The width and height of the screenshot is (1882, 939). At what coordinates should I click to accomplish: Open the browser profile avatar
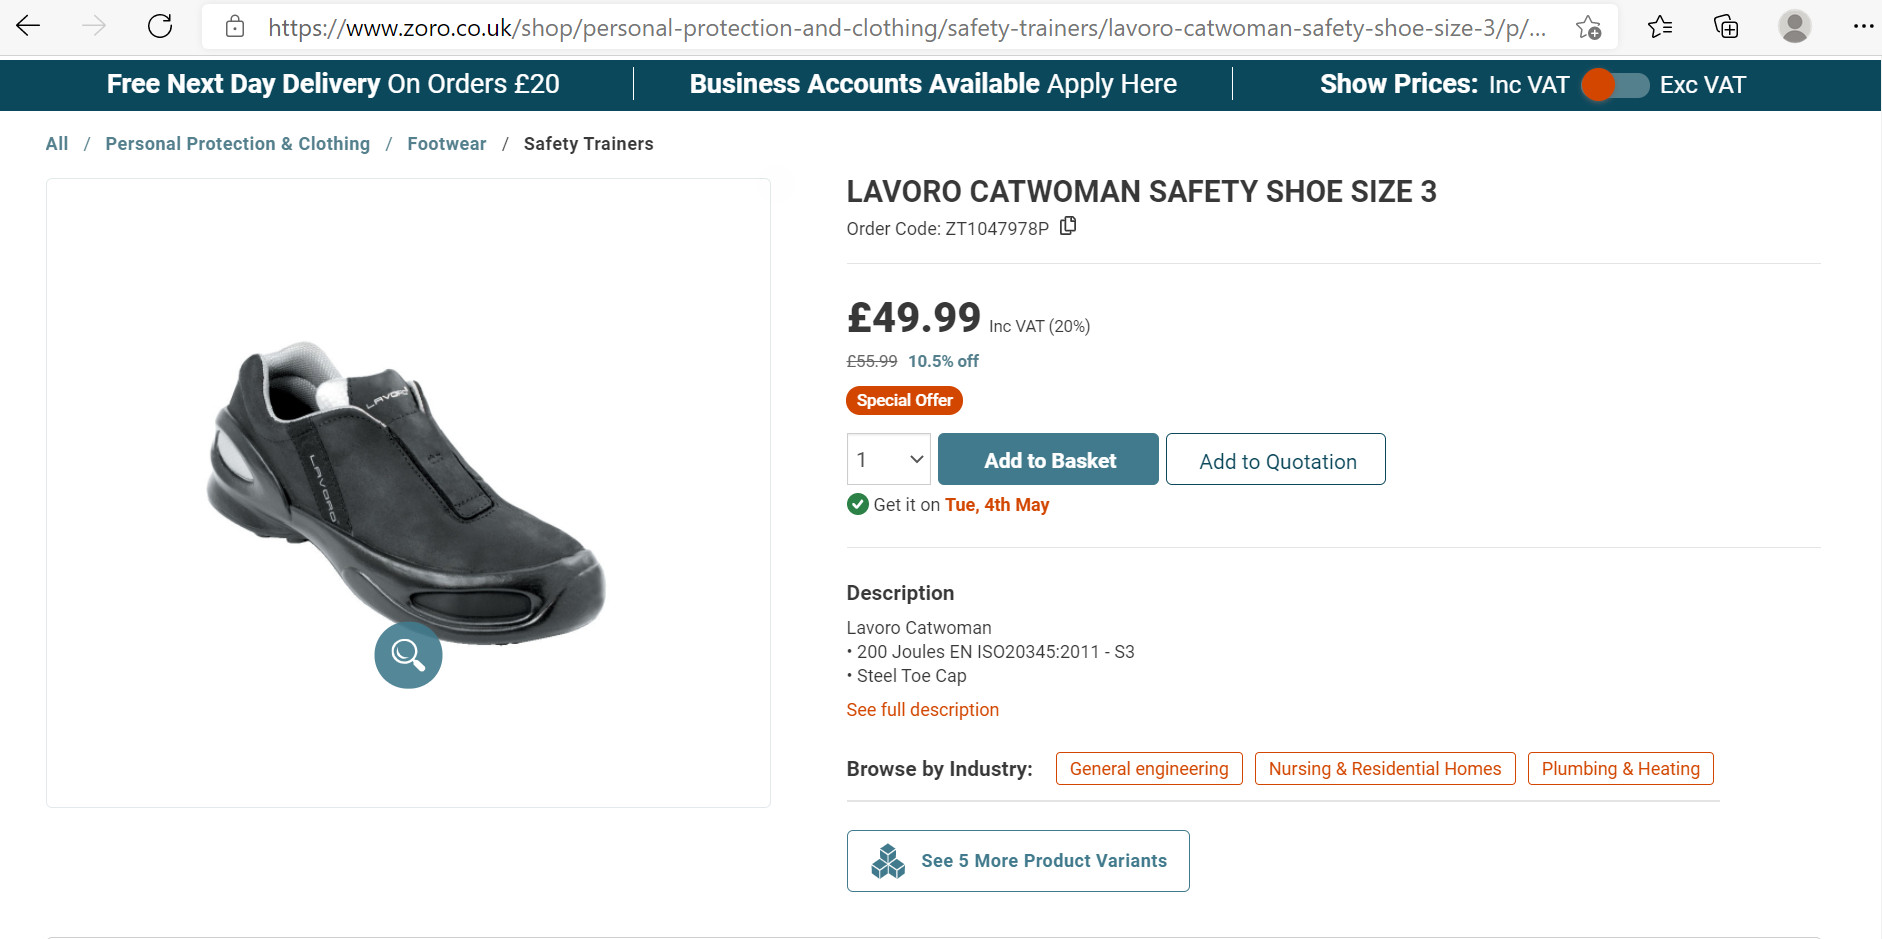1794,27
